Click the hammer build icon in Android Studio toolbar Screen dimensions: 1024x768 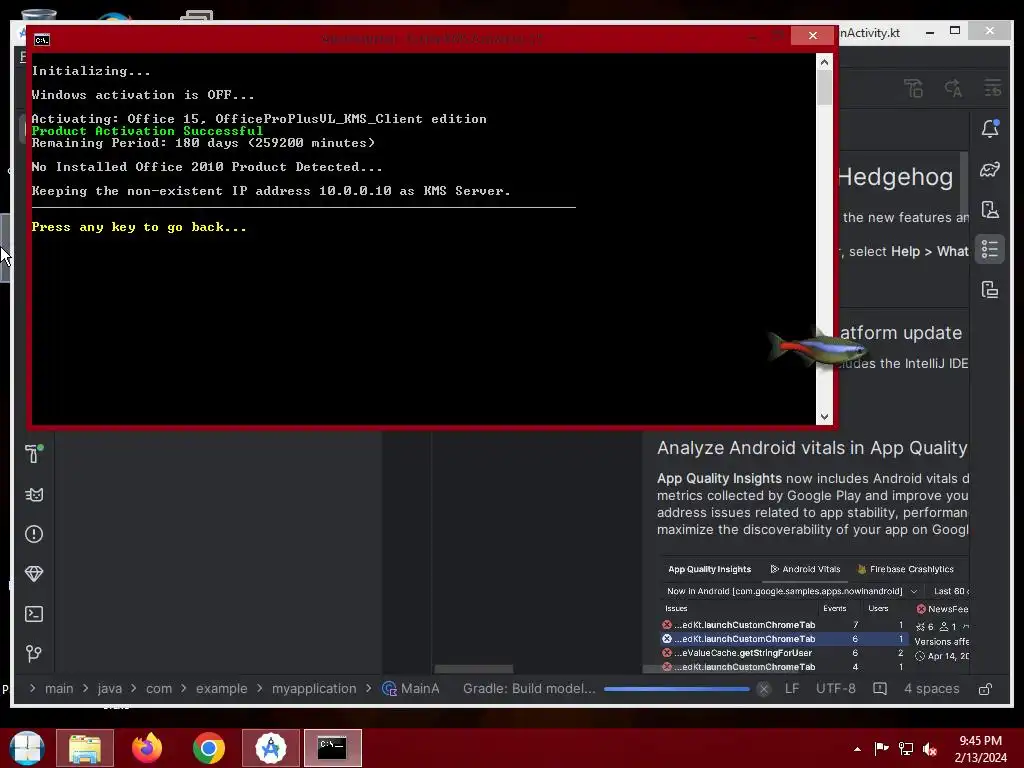[x=914, y=88]
